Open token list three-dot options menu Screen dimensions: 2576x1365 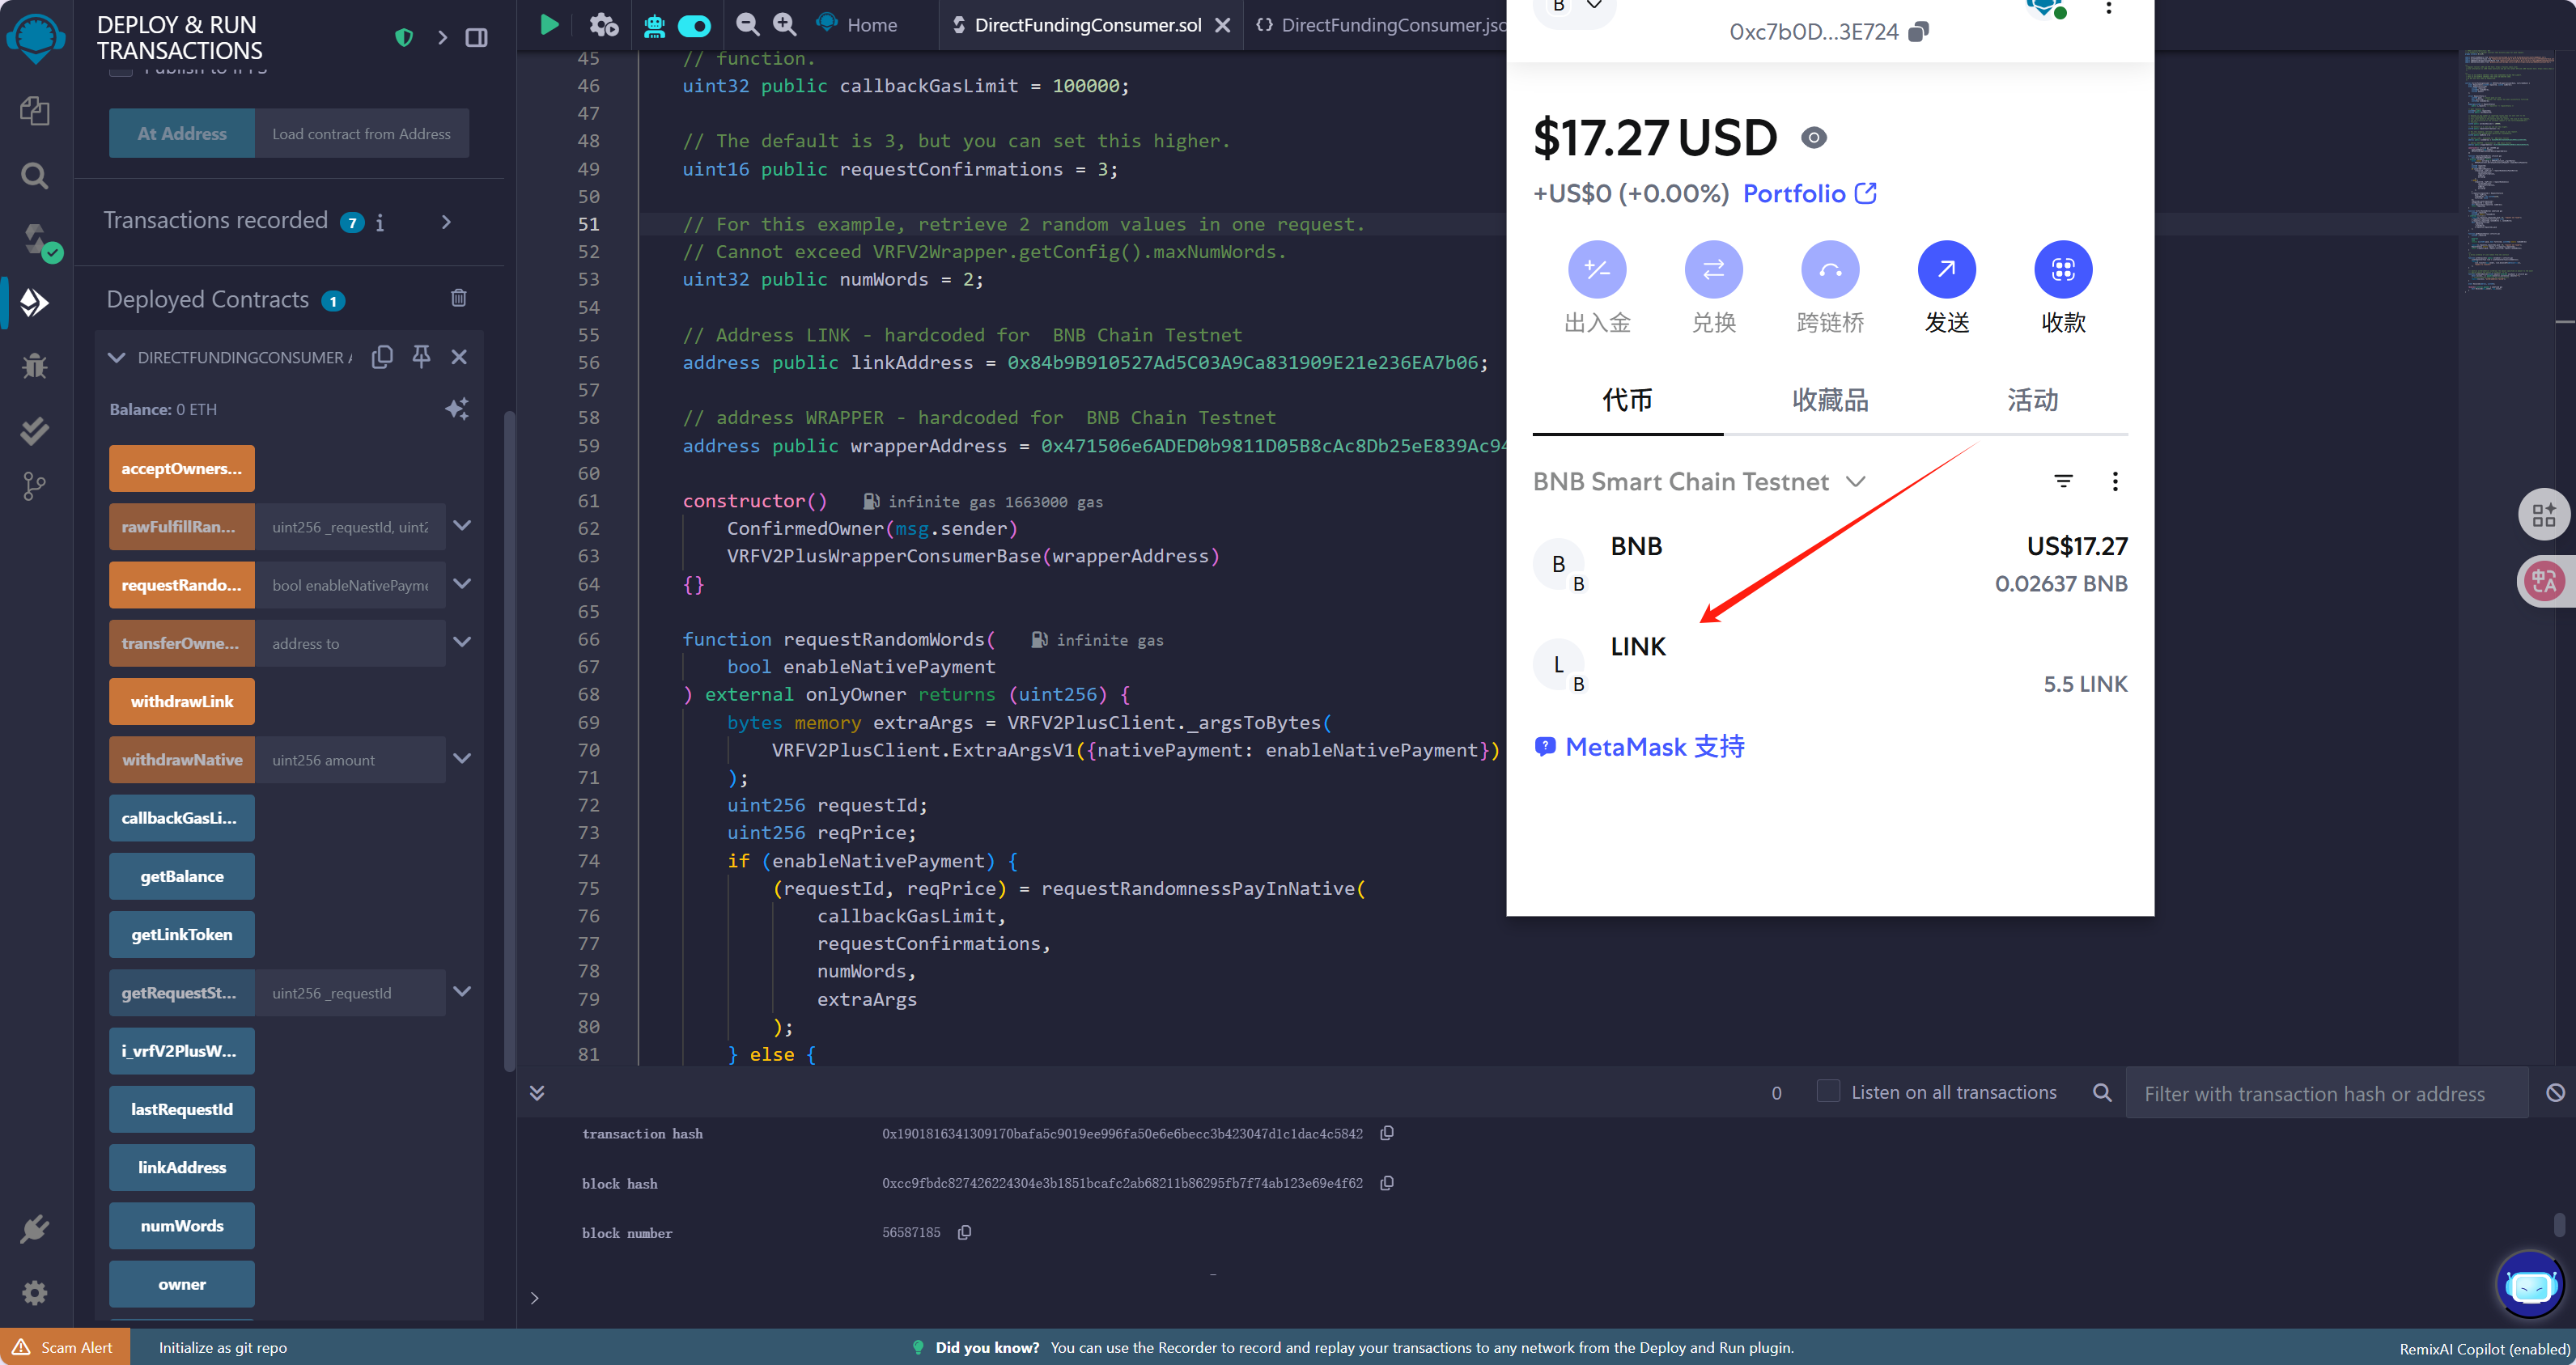coord(2115,481)
